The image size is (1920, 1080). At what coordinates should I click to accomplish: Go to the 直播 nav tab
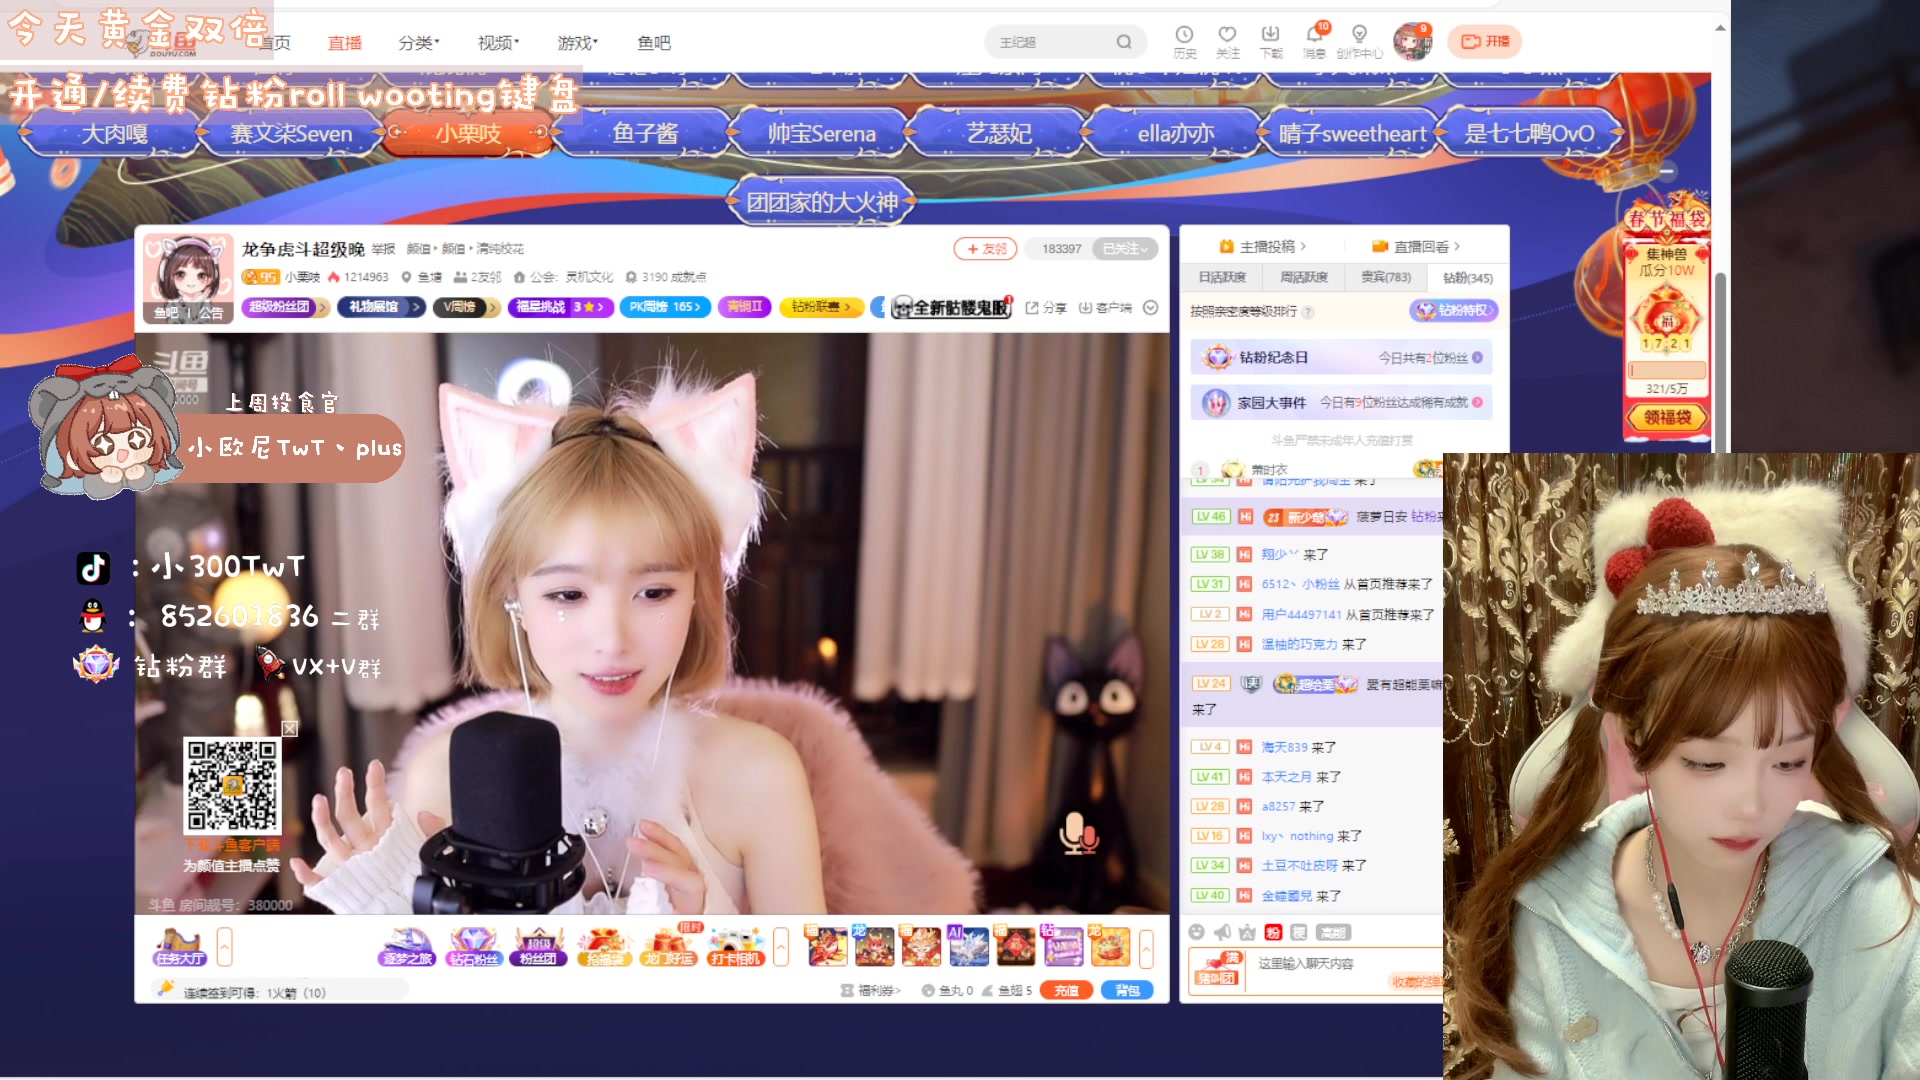pyautogui.click(x=345, y=42)
